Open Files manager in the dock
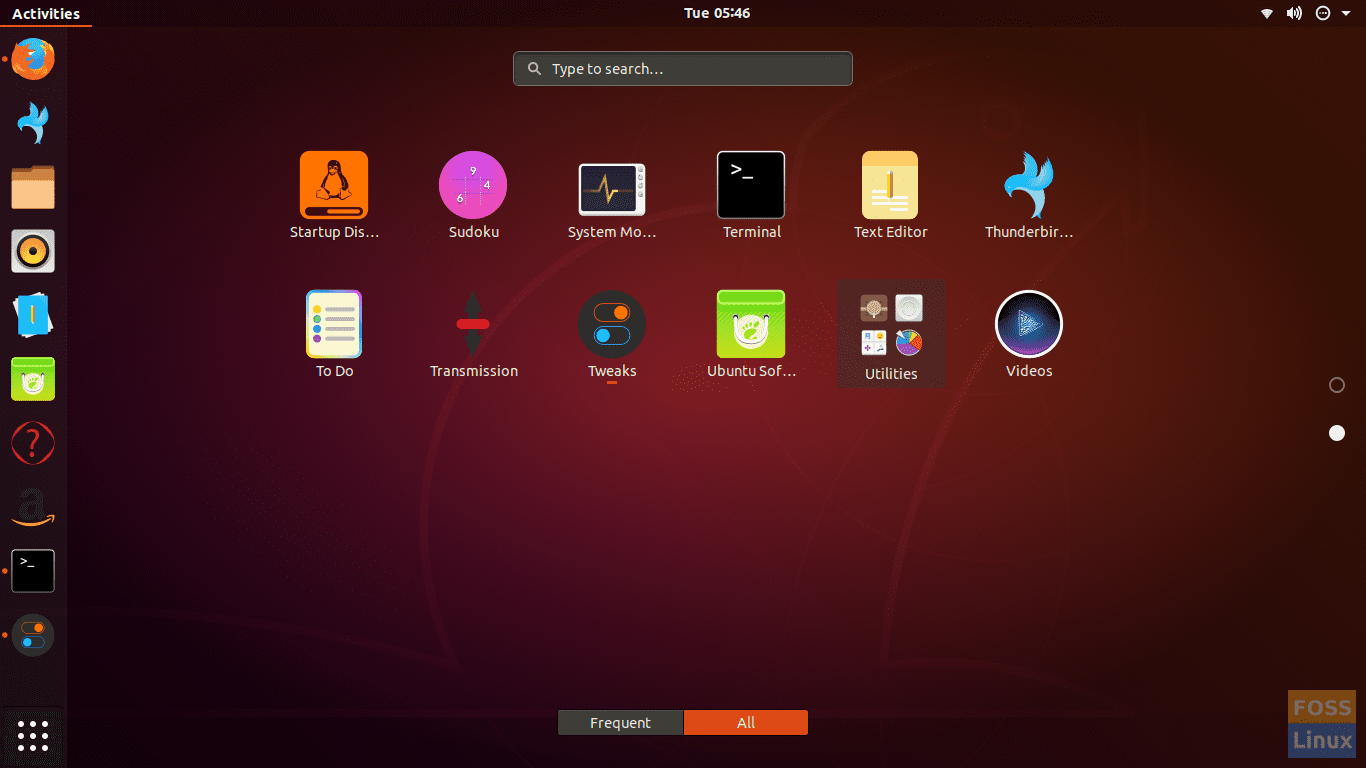The image size is (1366, 768). tap(33, 187)
